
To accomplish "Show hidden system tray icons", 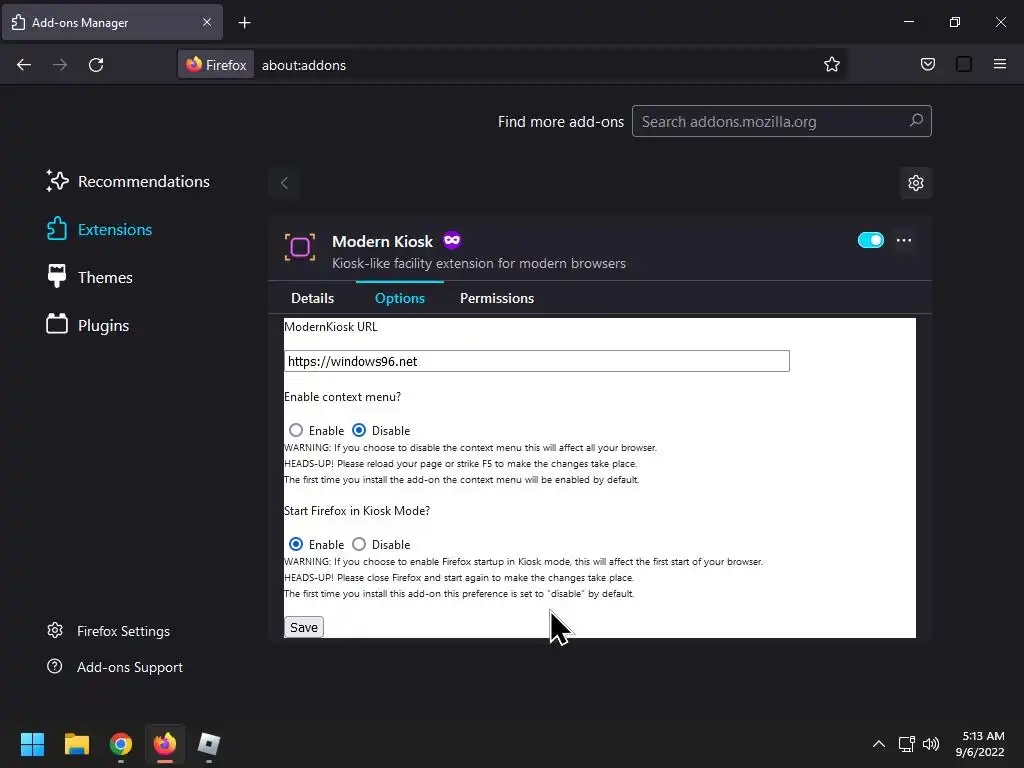I will (x=879, y=744).
